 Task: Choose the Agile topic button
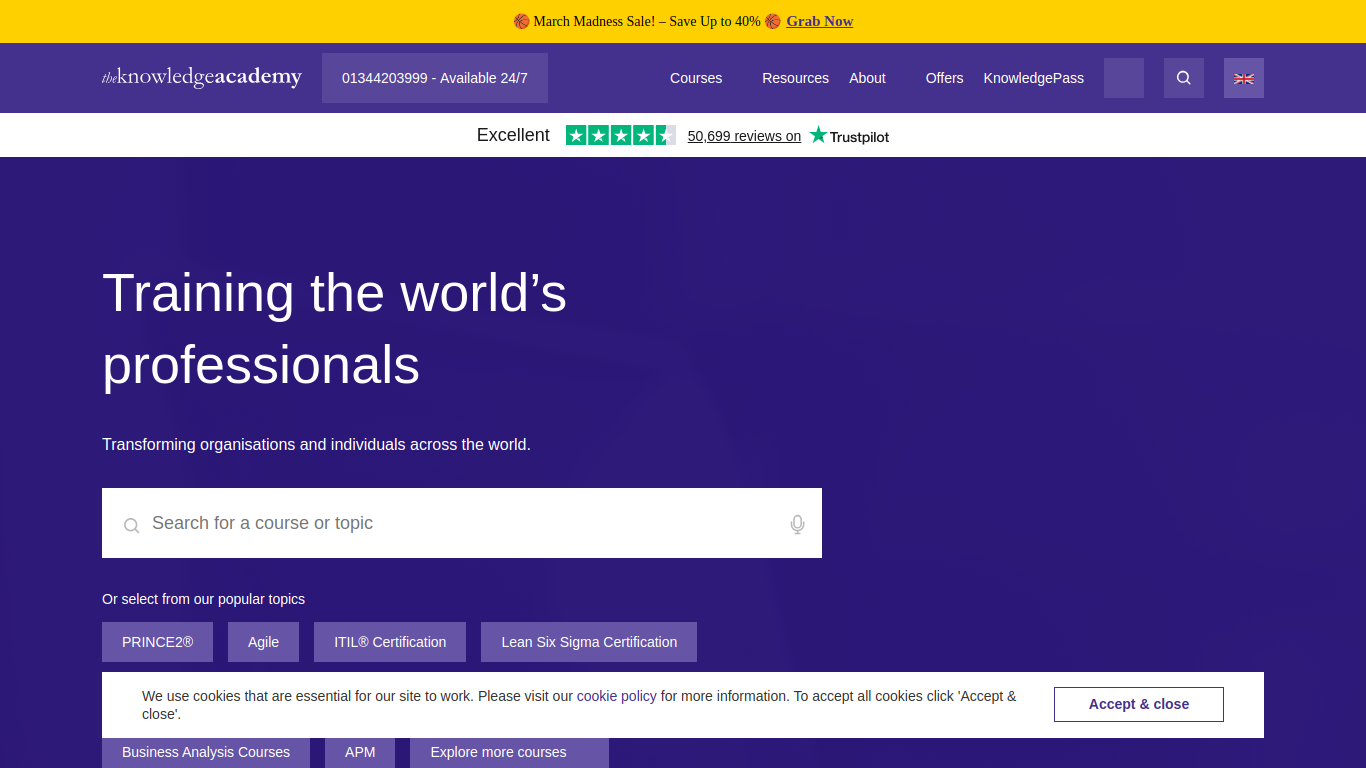(x=263, y=642)
